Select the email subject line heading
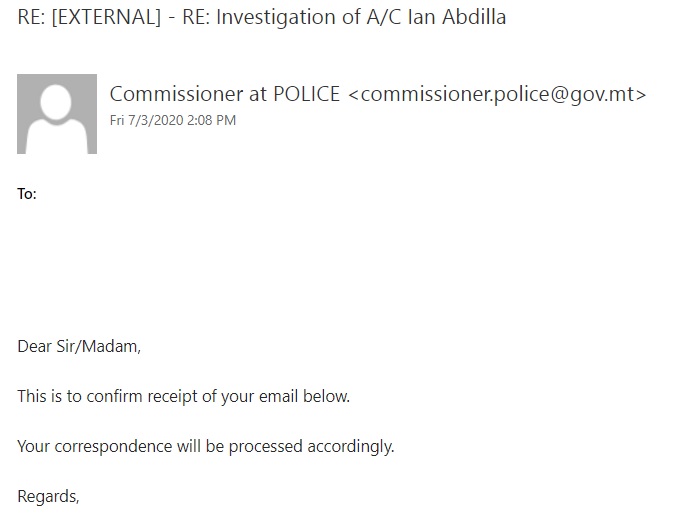Screen dimensions: 697x524 coord(261,18)
